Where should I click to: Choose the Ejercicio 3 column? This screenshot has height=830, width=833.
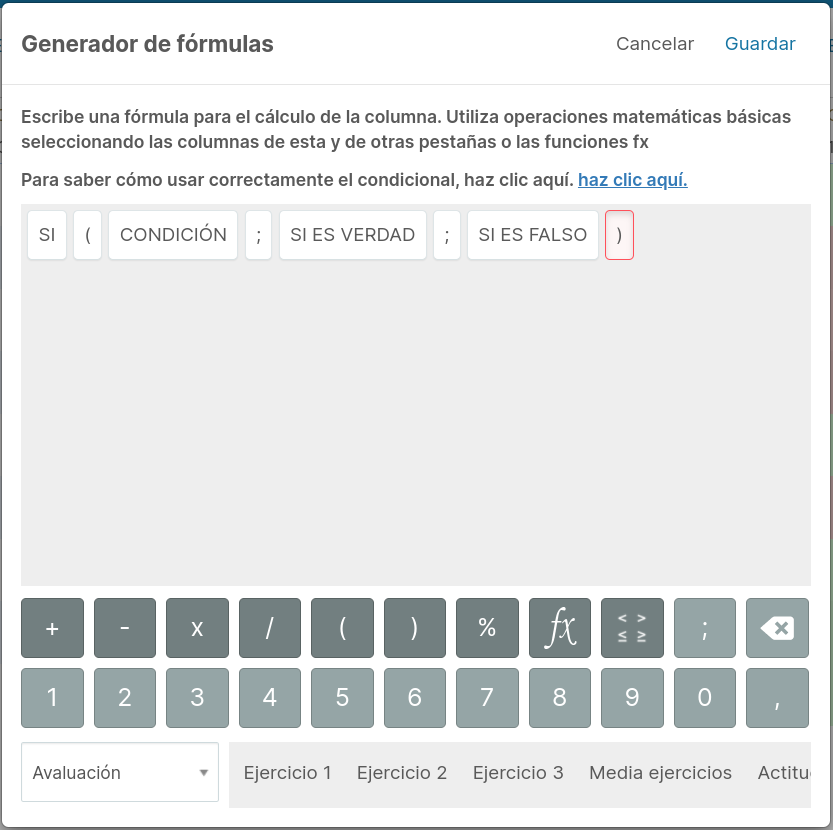(x=518, y=773)
